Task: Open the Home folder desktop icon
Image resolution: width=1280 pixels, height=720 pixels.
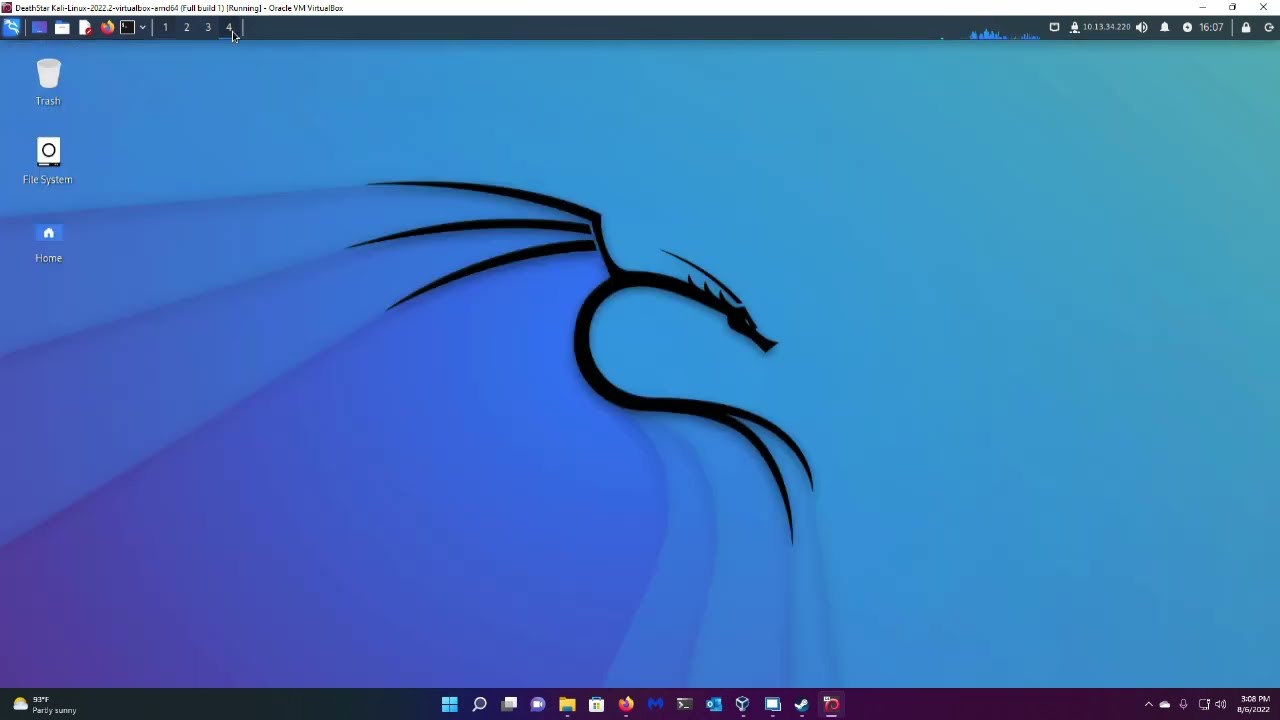Action: 48,243
